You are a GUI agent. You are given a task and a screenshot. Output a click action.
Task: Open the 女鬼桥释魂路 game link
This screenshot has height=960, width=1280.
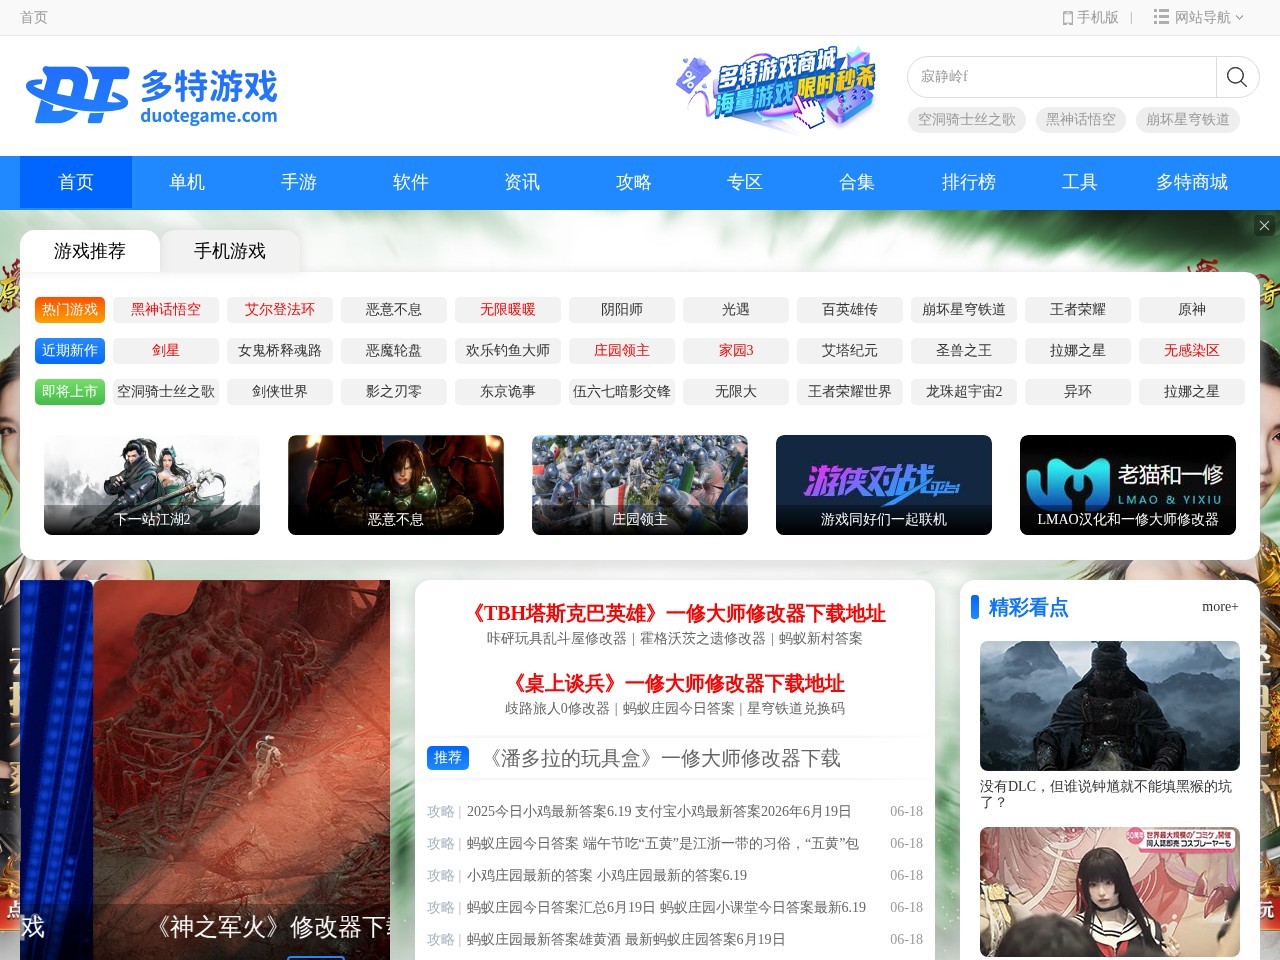(280, 351)
